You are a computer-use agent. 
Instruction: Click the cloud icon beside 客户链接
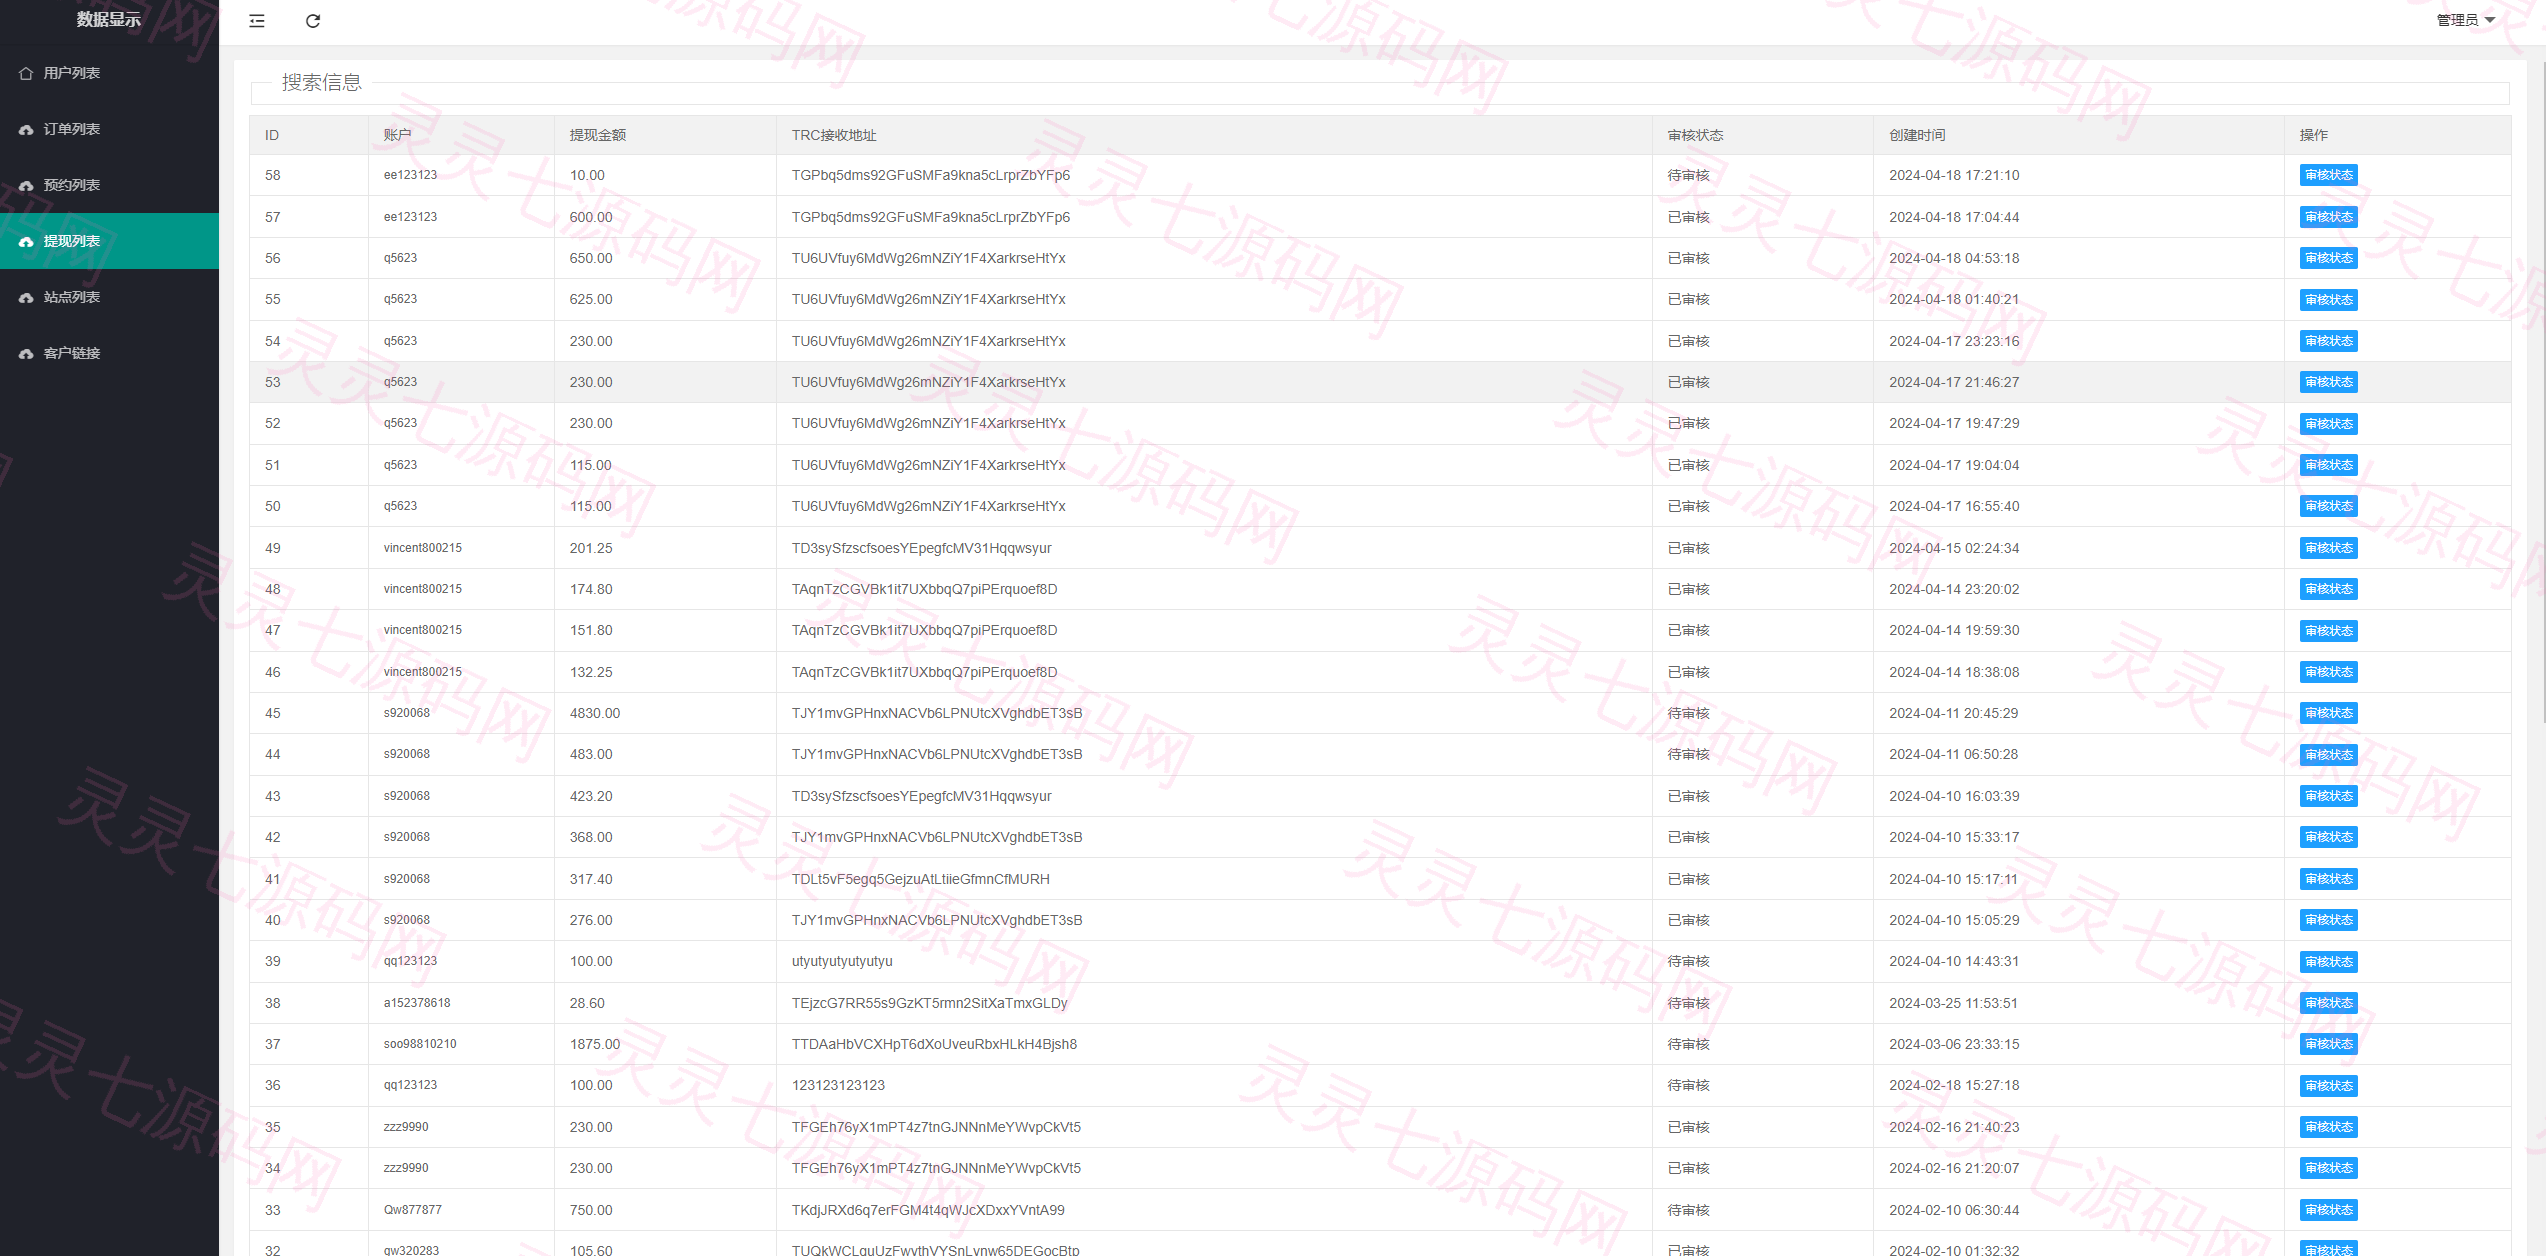tap(26, 353)
